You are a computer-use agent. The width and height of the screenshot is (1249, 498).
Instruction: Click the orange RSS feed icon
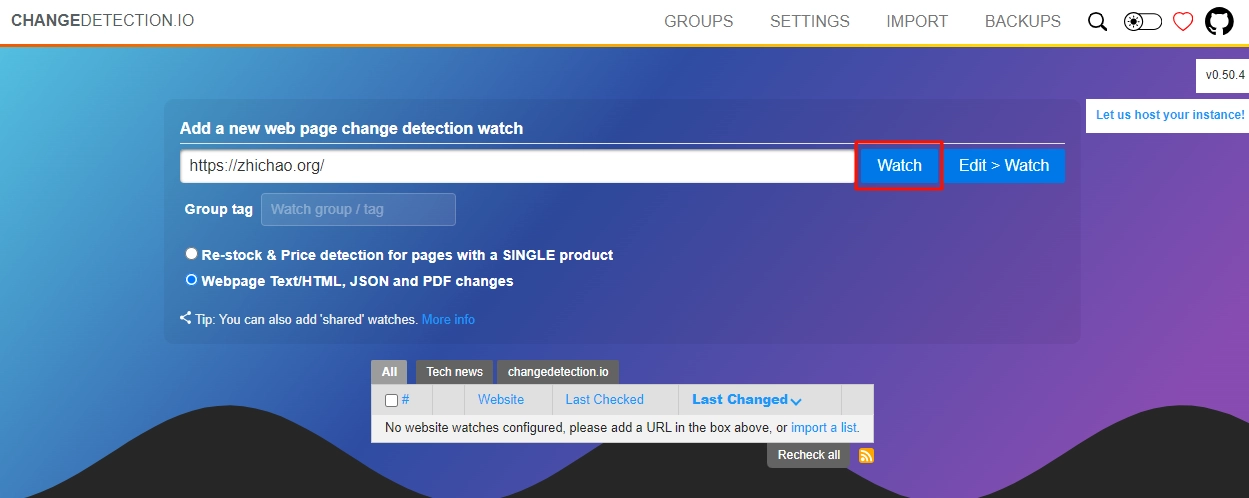pos(866,456)
